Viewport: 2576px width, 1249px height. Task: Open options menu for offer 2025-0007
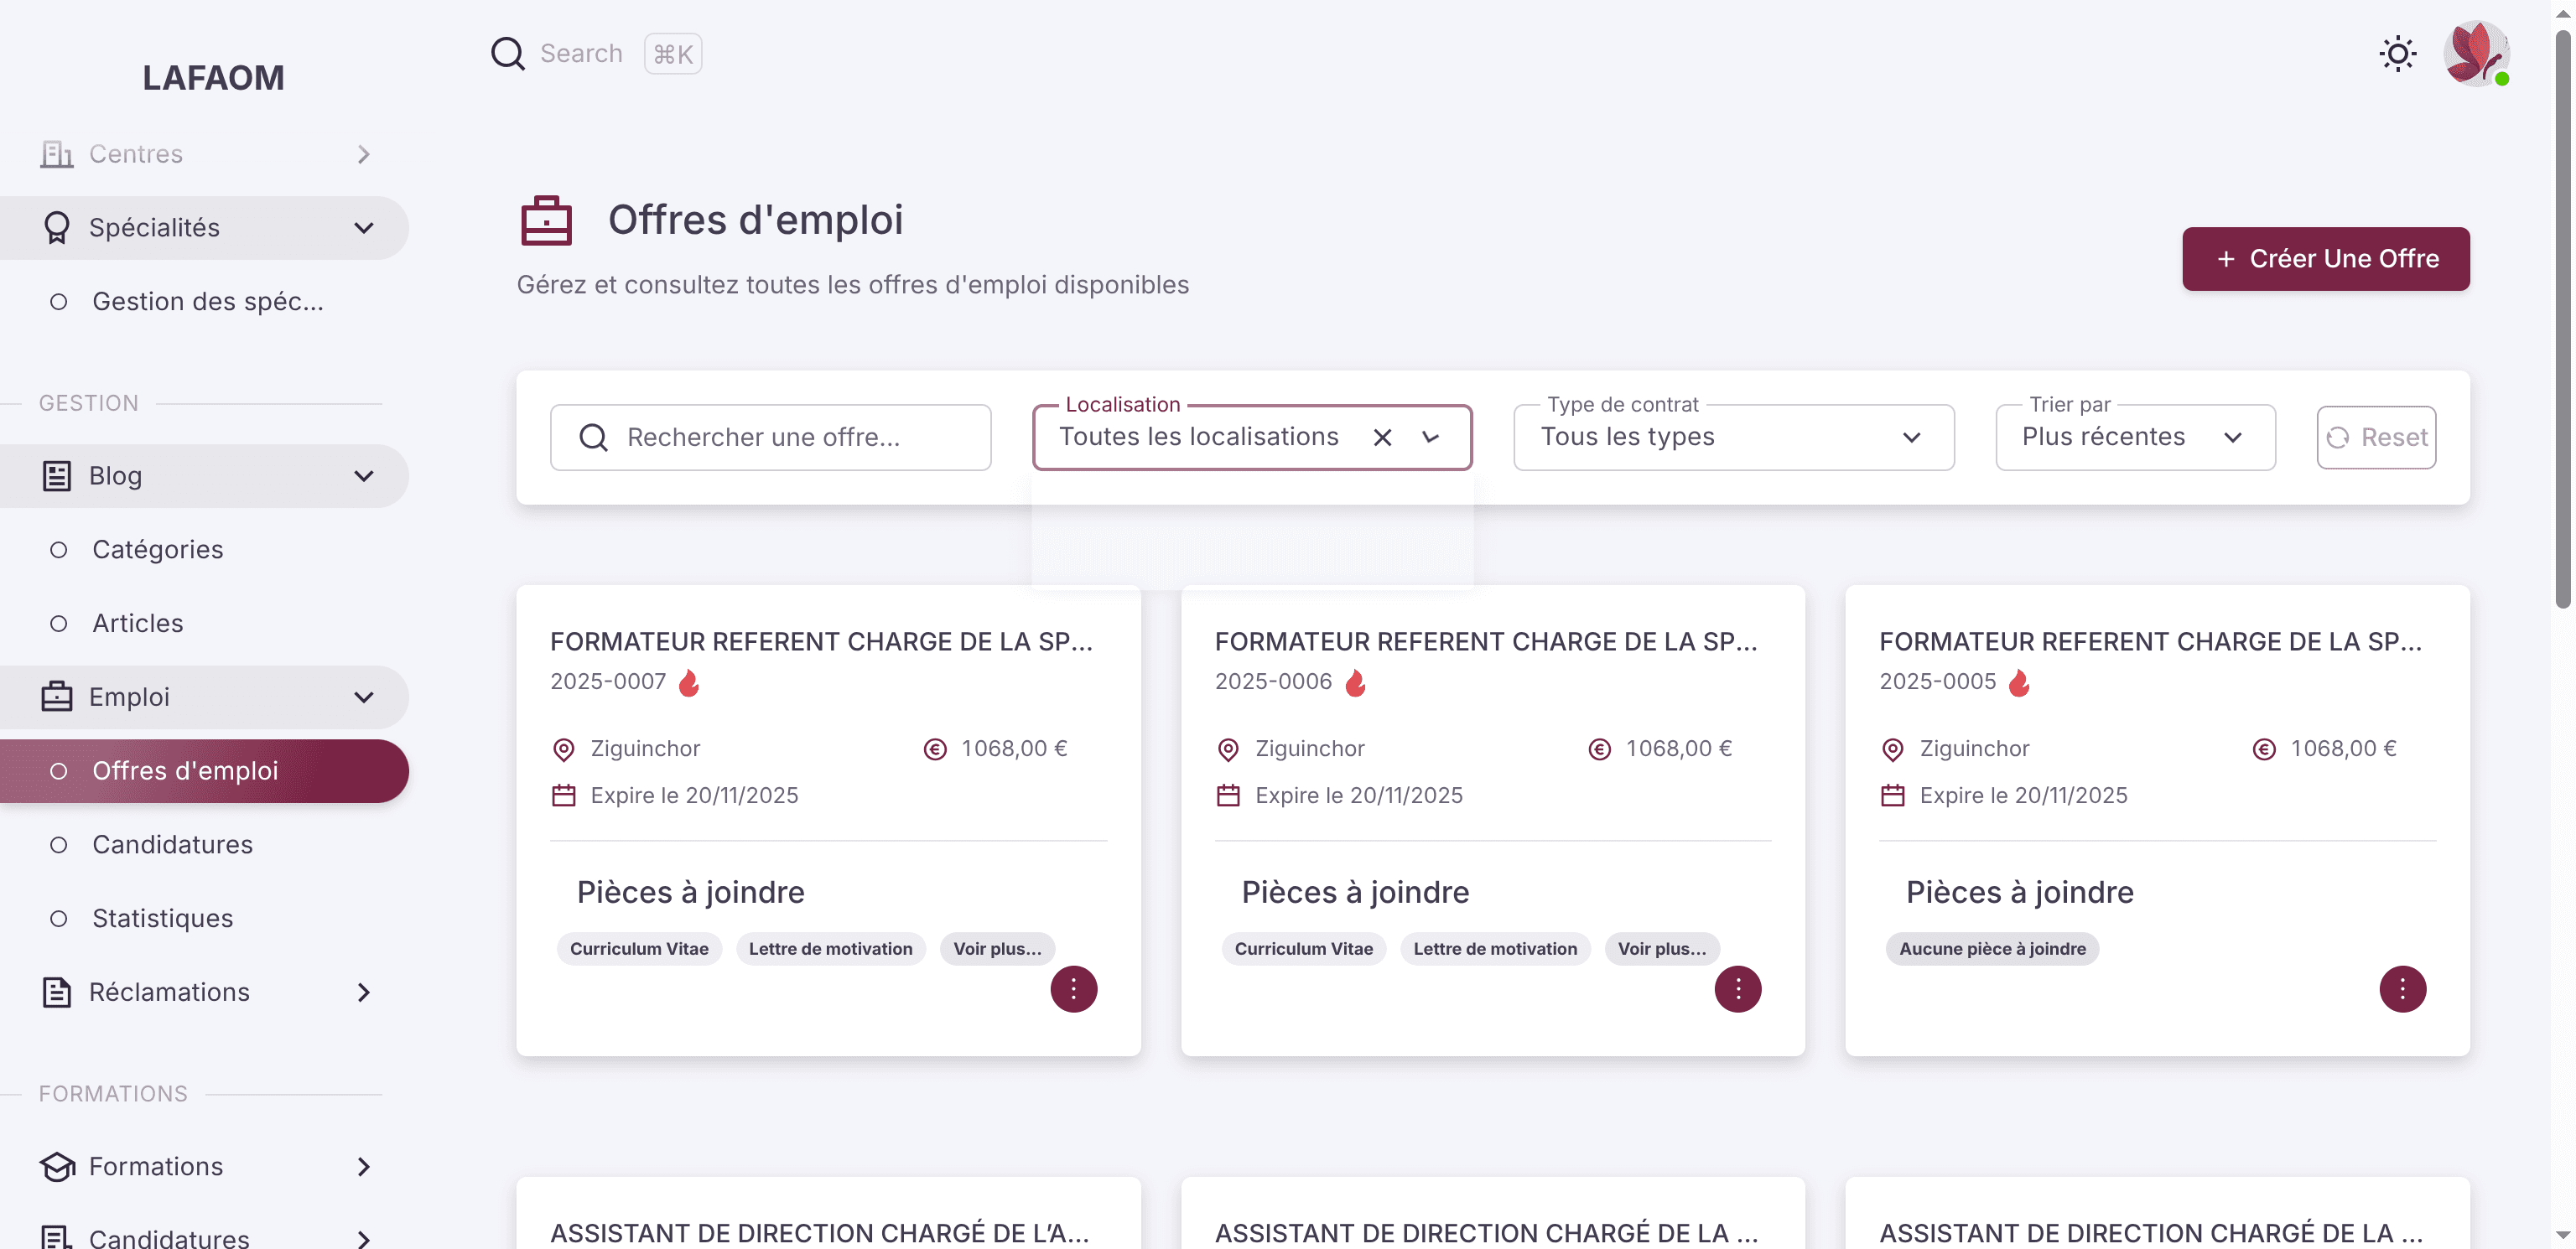1073,989
